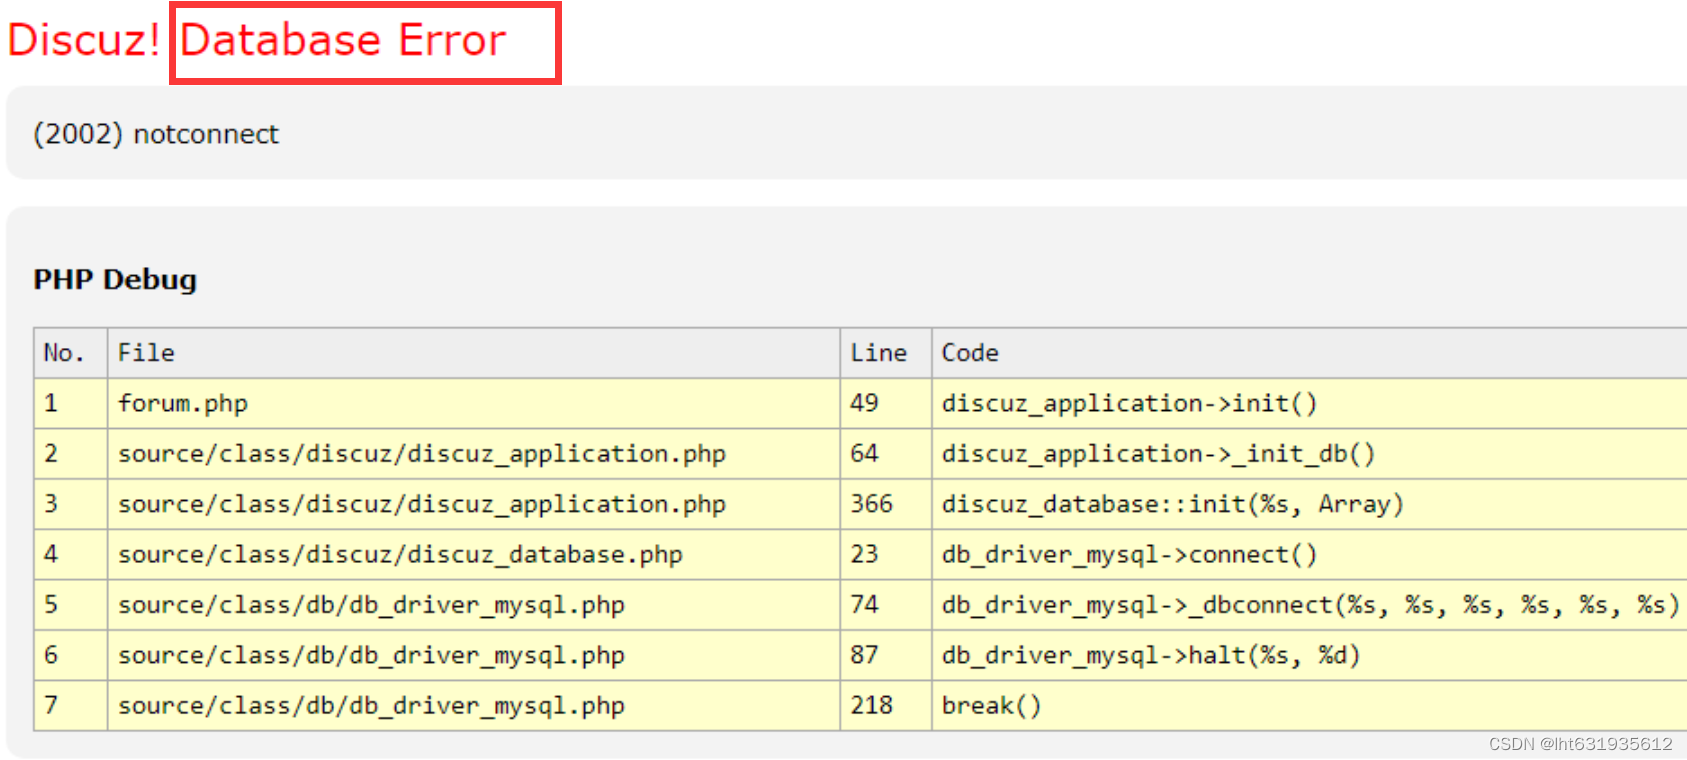Screen dimensions: 1687x760
Task: Click the Code column header
Action: 1309,353
